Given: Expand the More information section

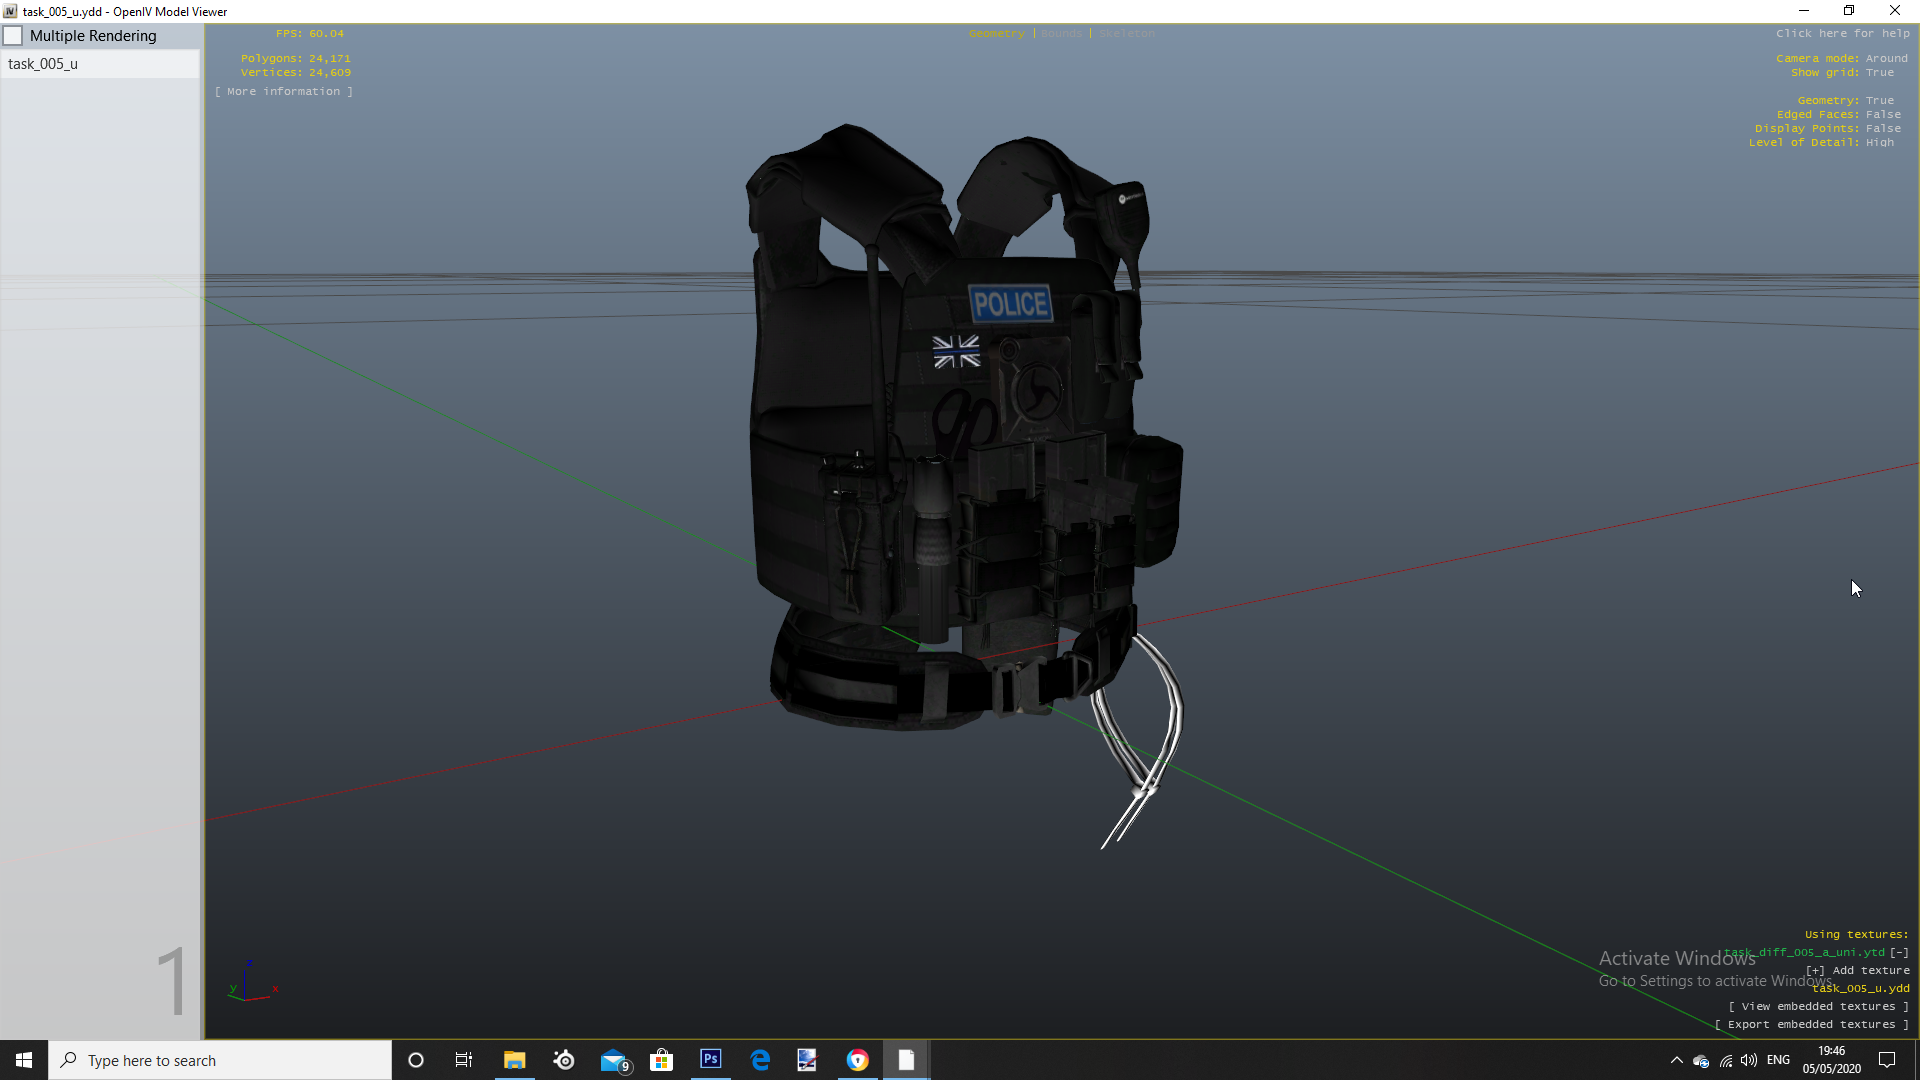Looking at the screenshot, I should (284, 91).
